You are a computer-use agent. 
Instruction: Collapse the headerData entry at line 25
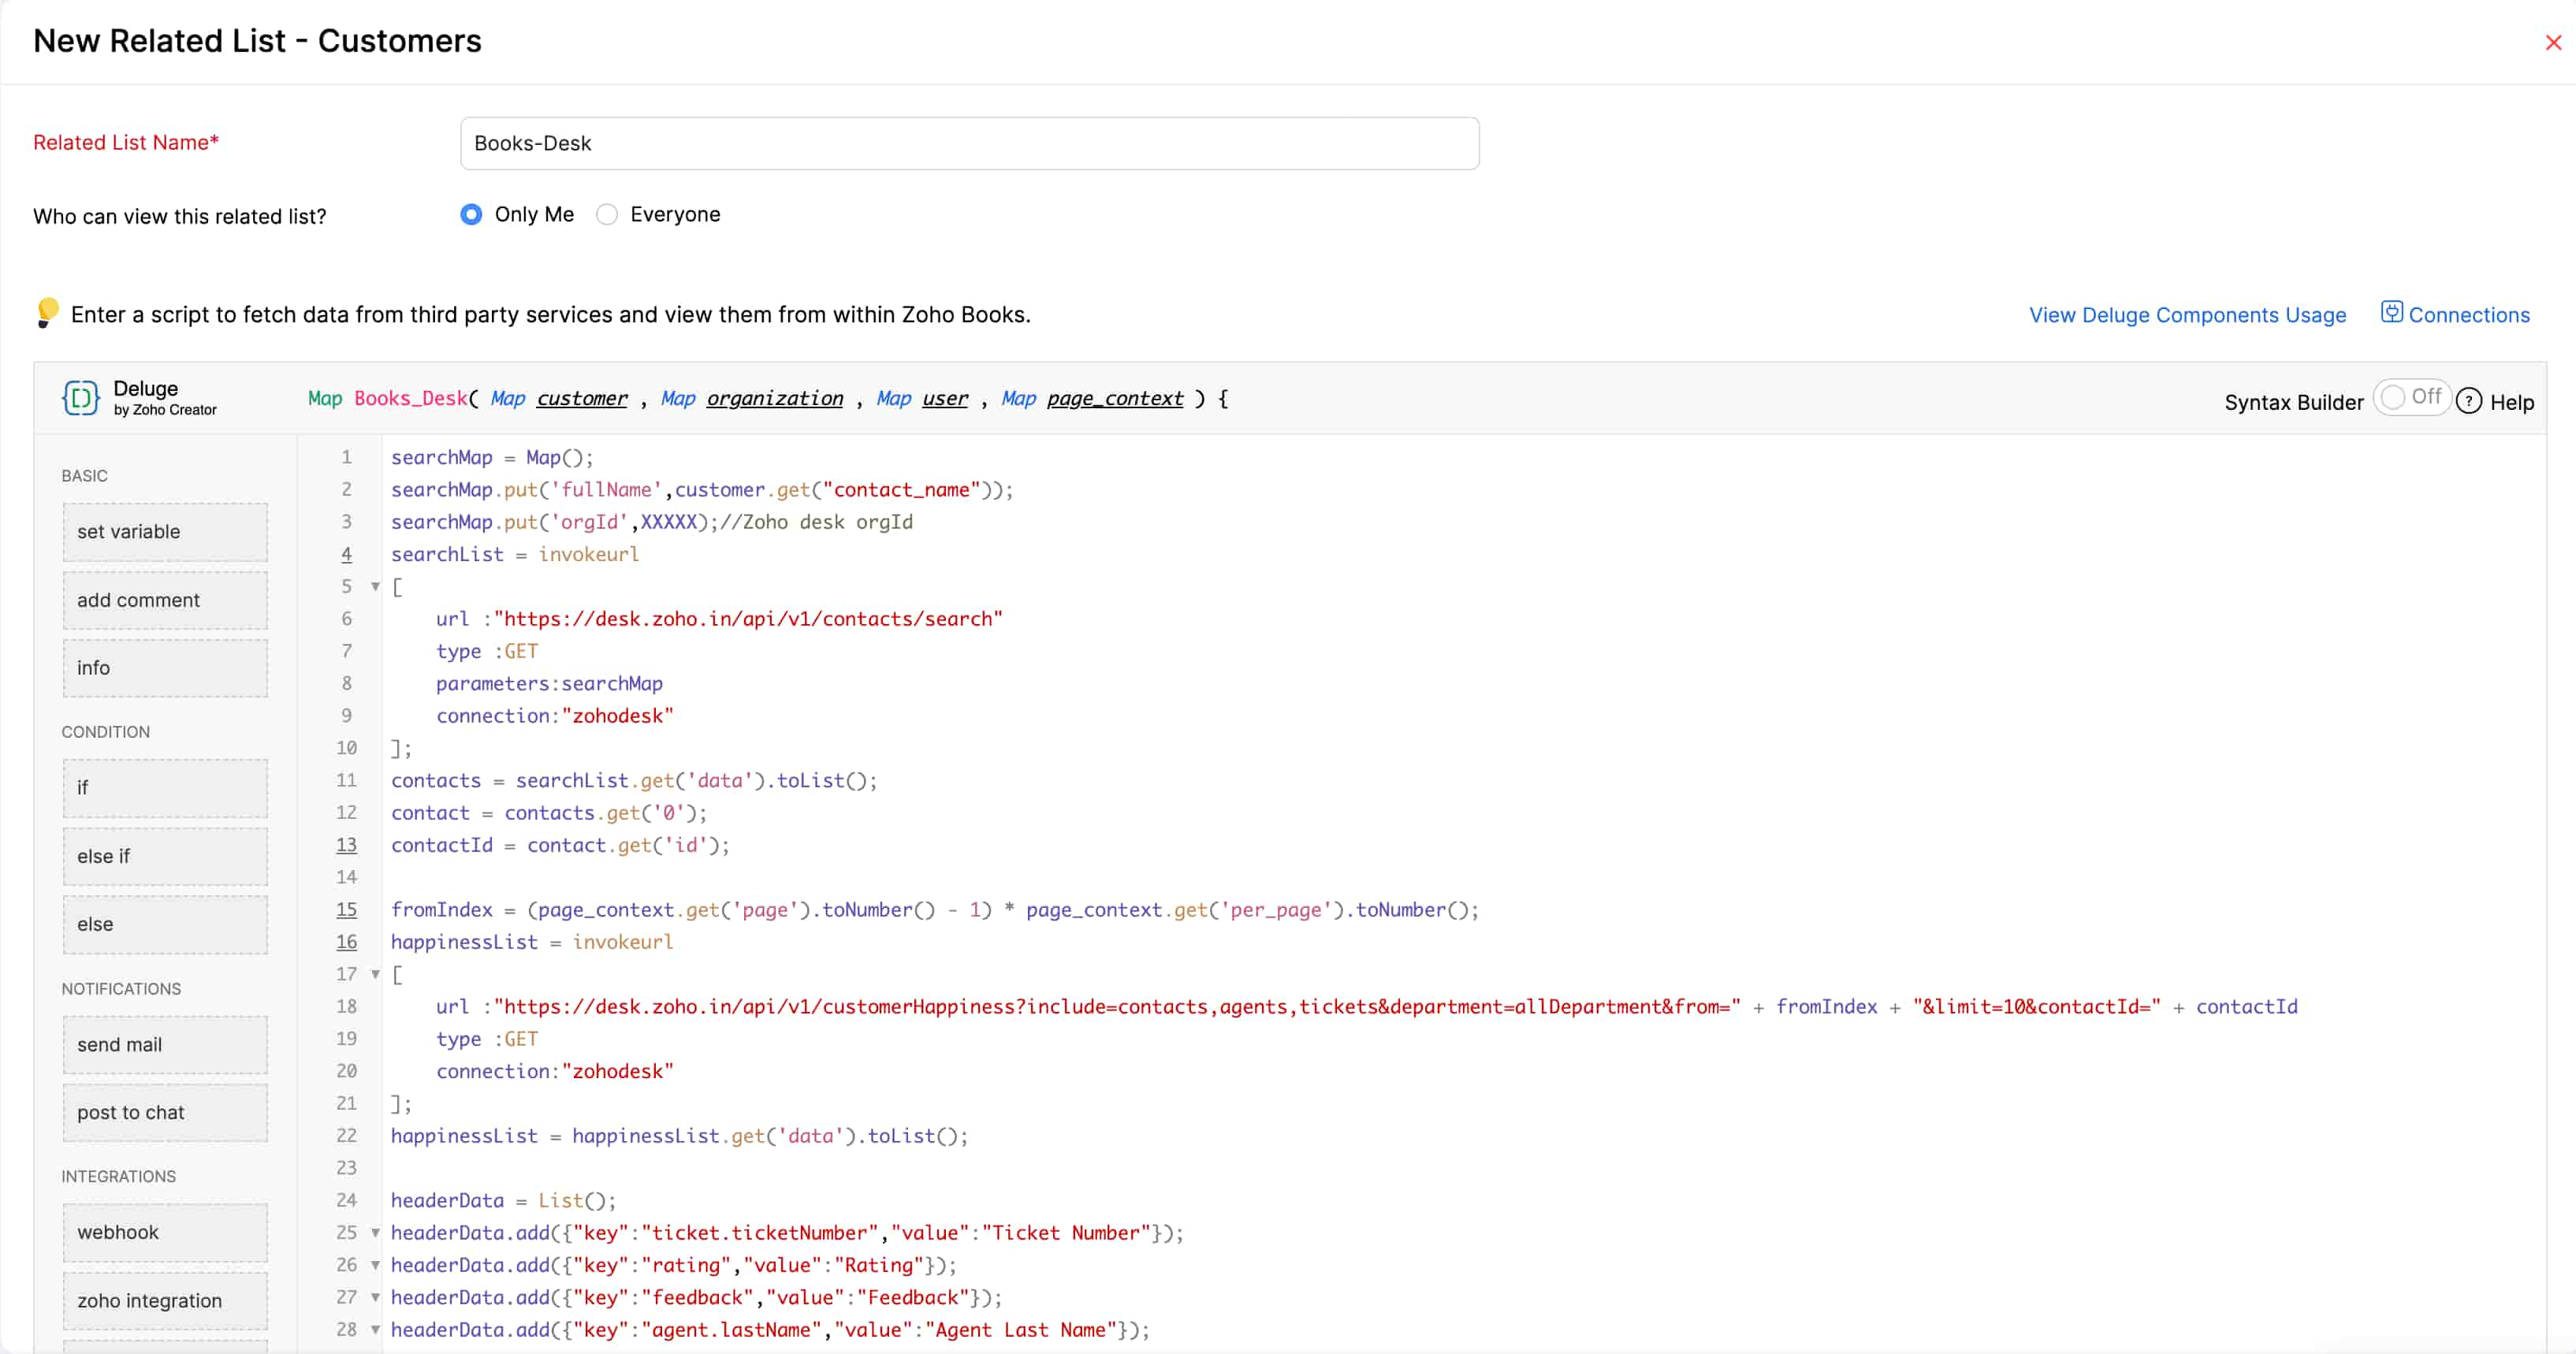(375, 1233)
